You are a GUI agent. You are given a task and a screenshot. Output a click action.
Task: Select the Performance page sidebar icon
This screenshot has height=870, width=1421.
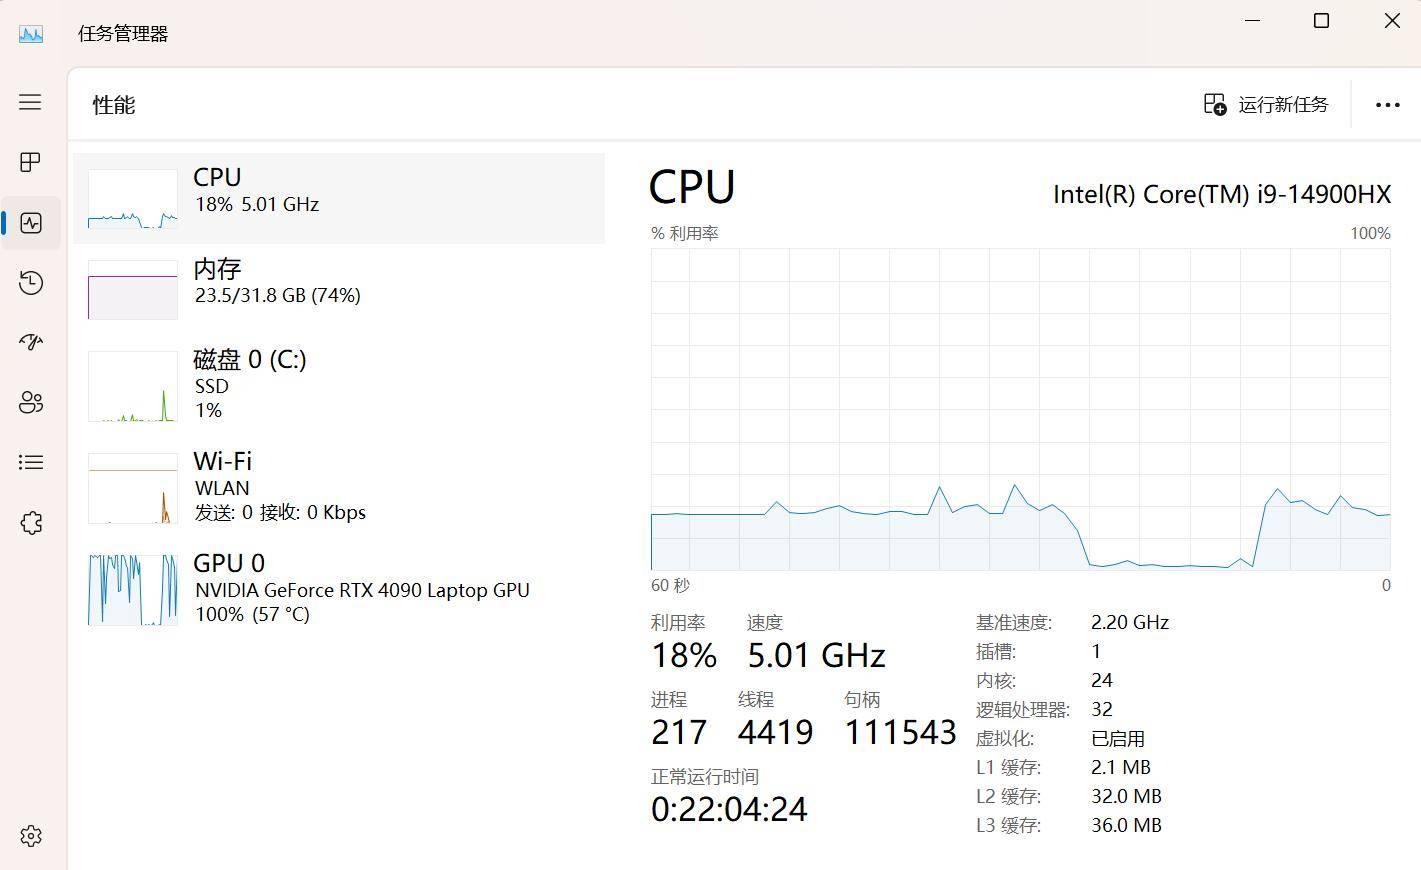coord(31,222)
